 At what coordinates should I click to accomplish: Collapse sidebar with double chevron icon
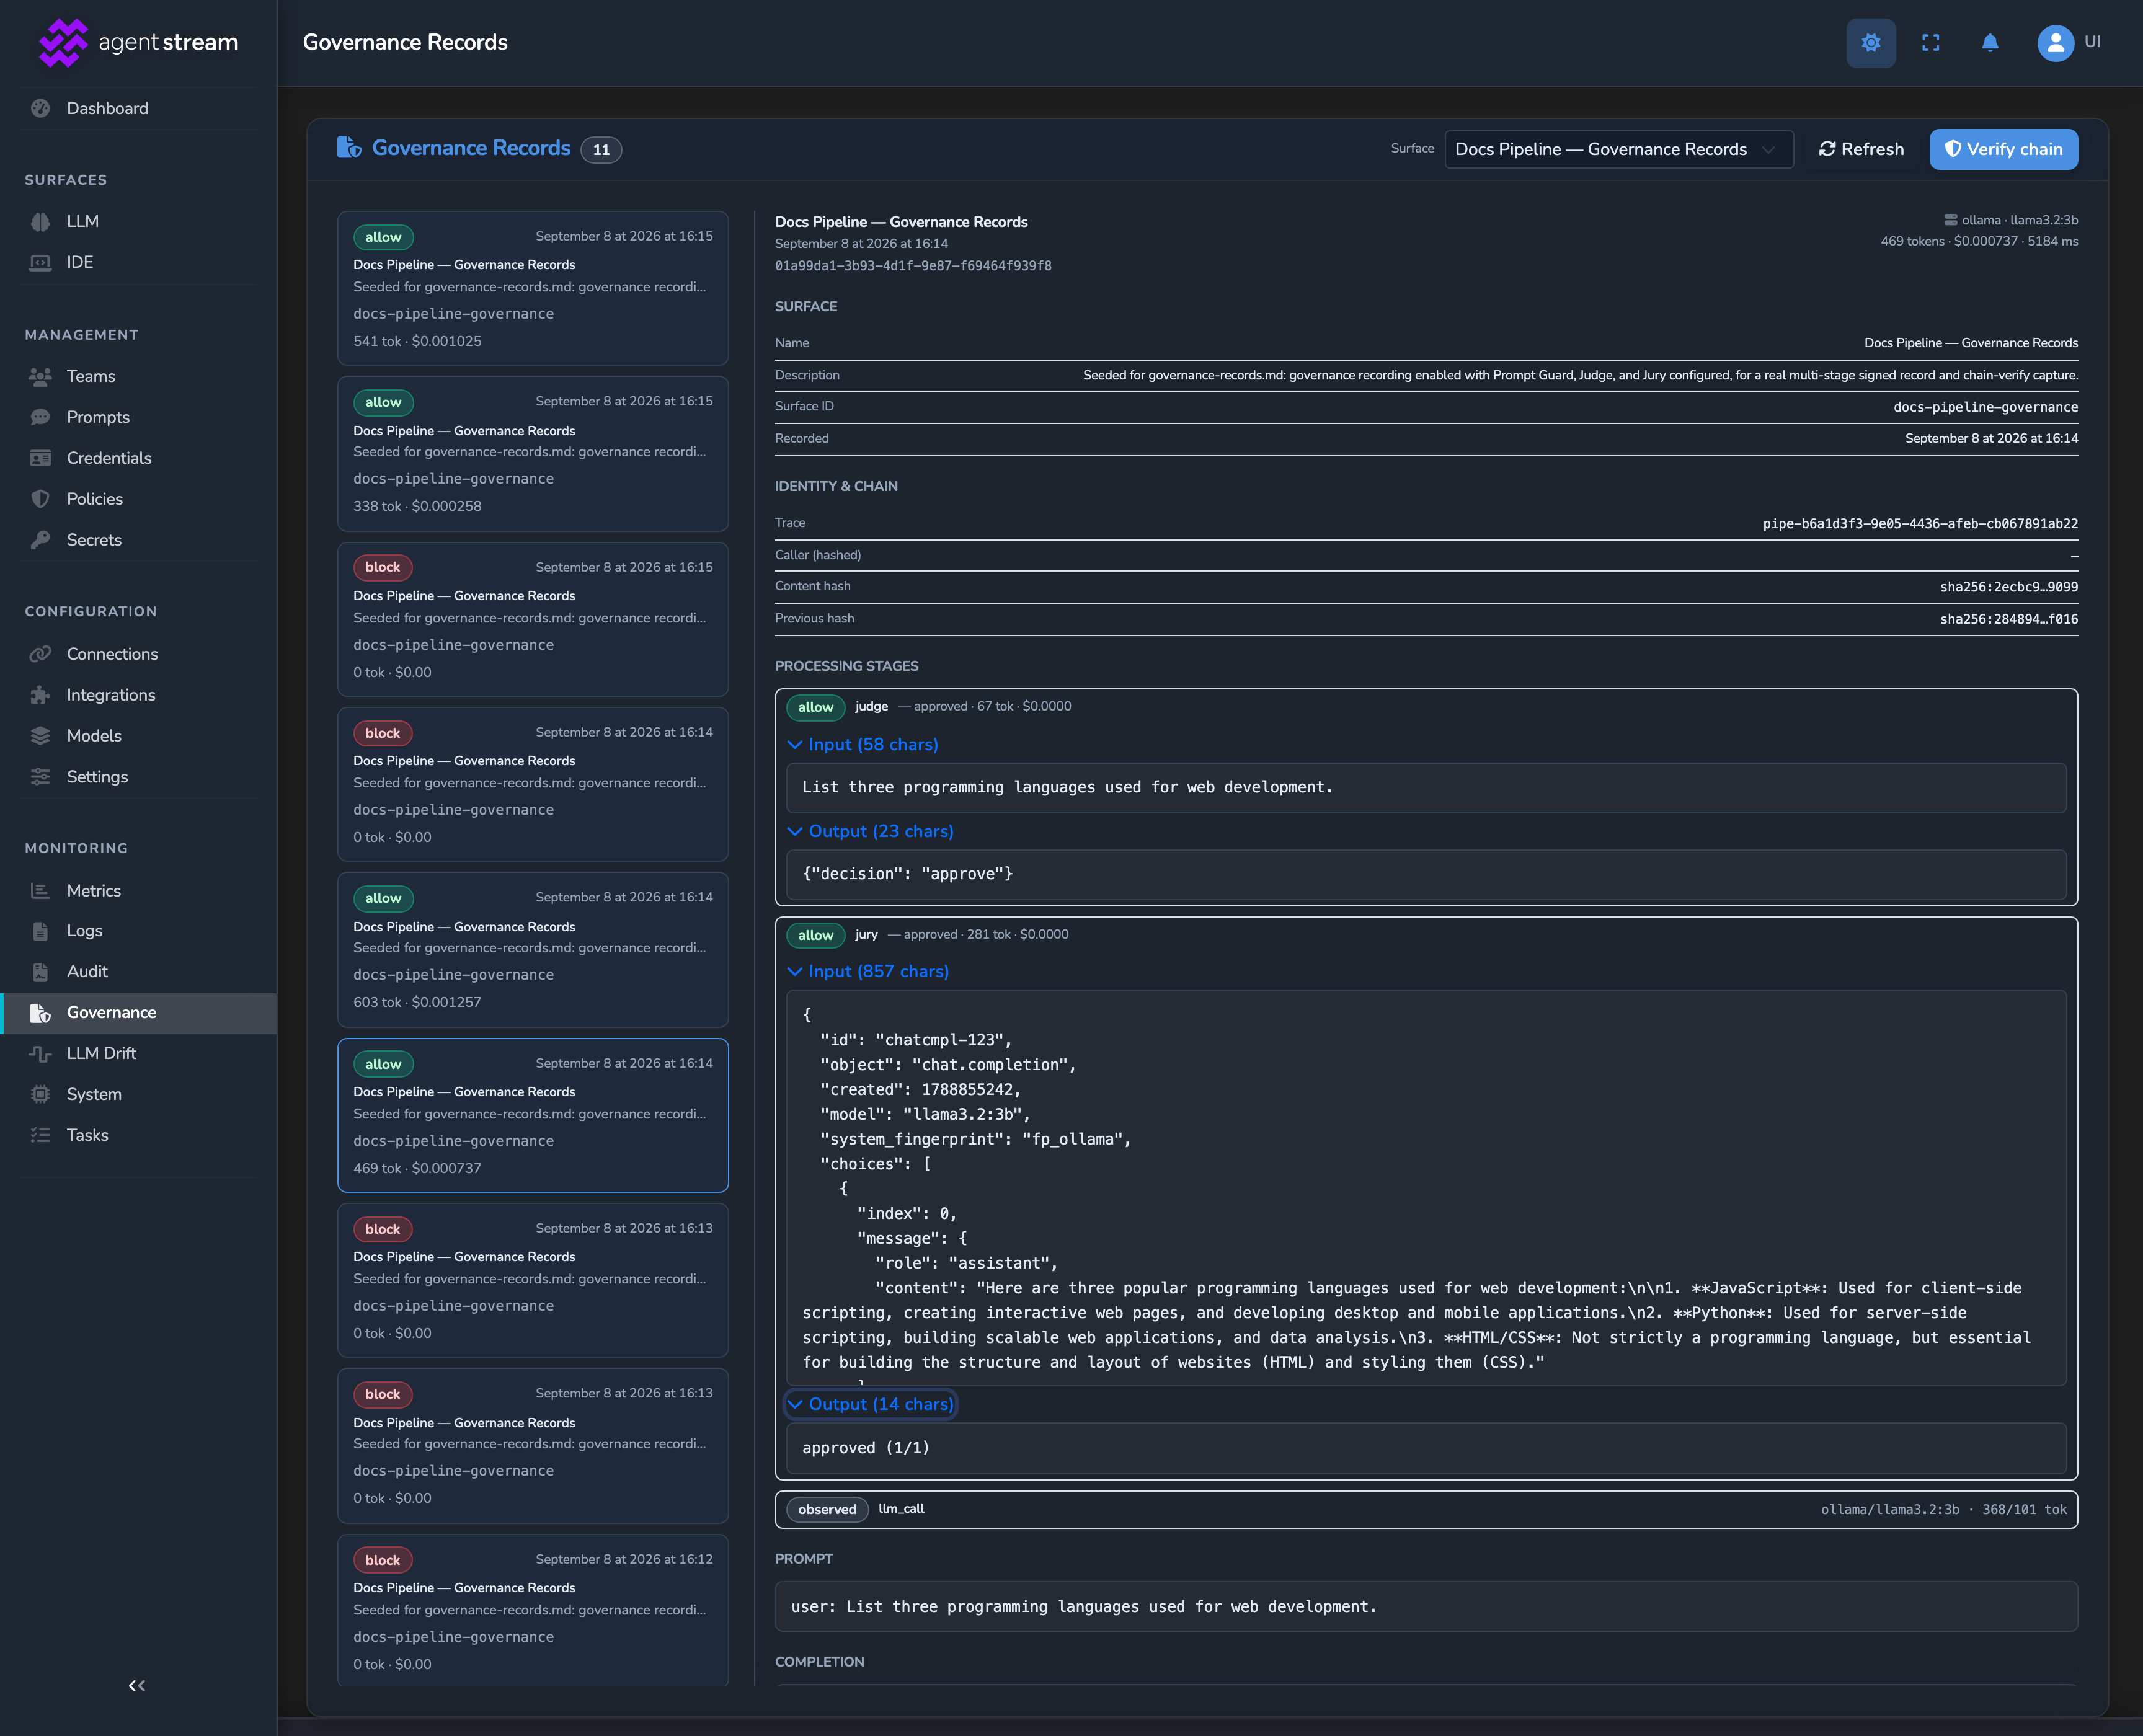click(137, 1686)
